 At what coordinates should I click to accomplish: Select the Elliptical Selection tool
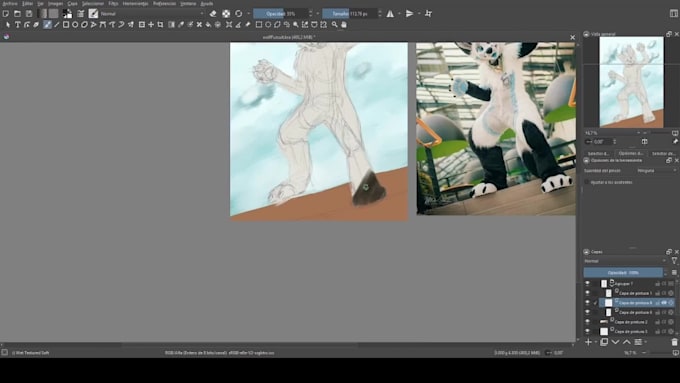tap(268, 25)
